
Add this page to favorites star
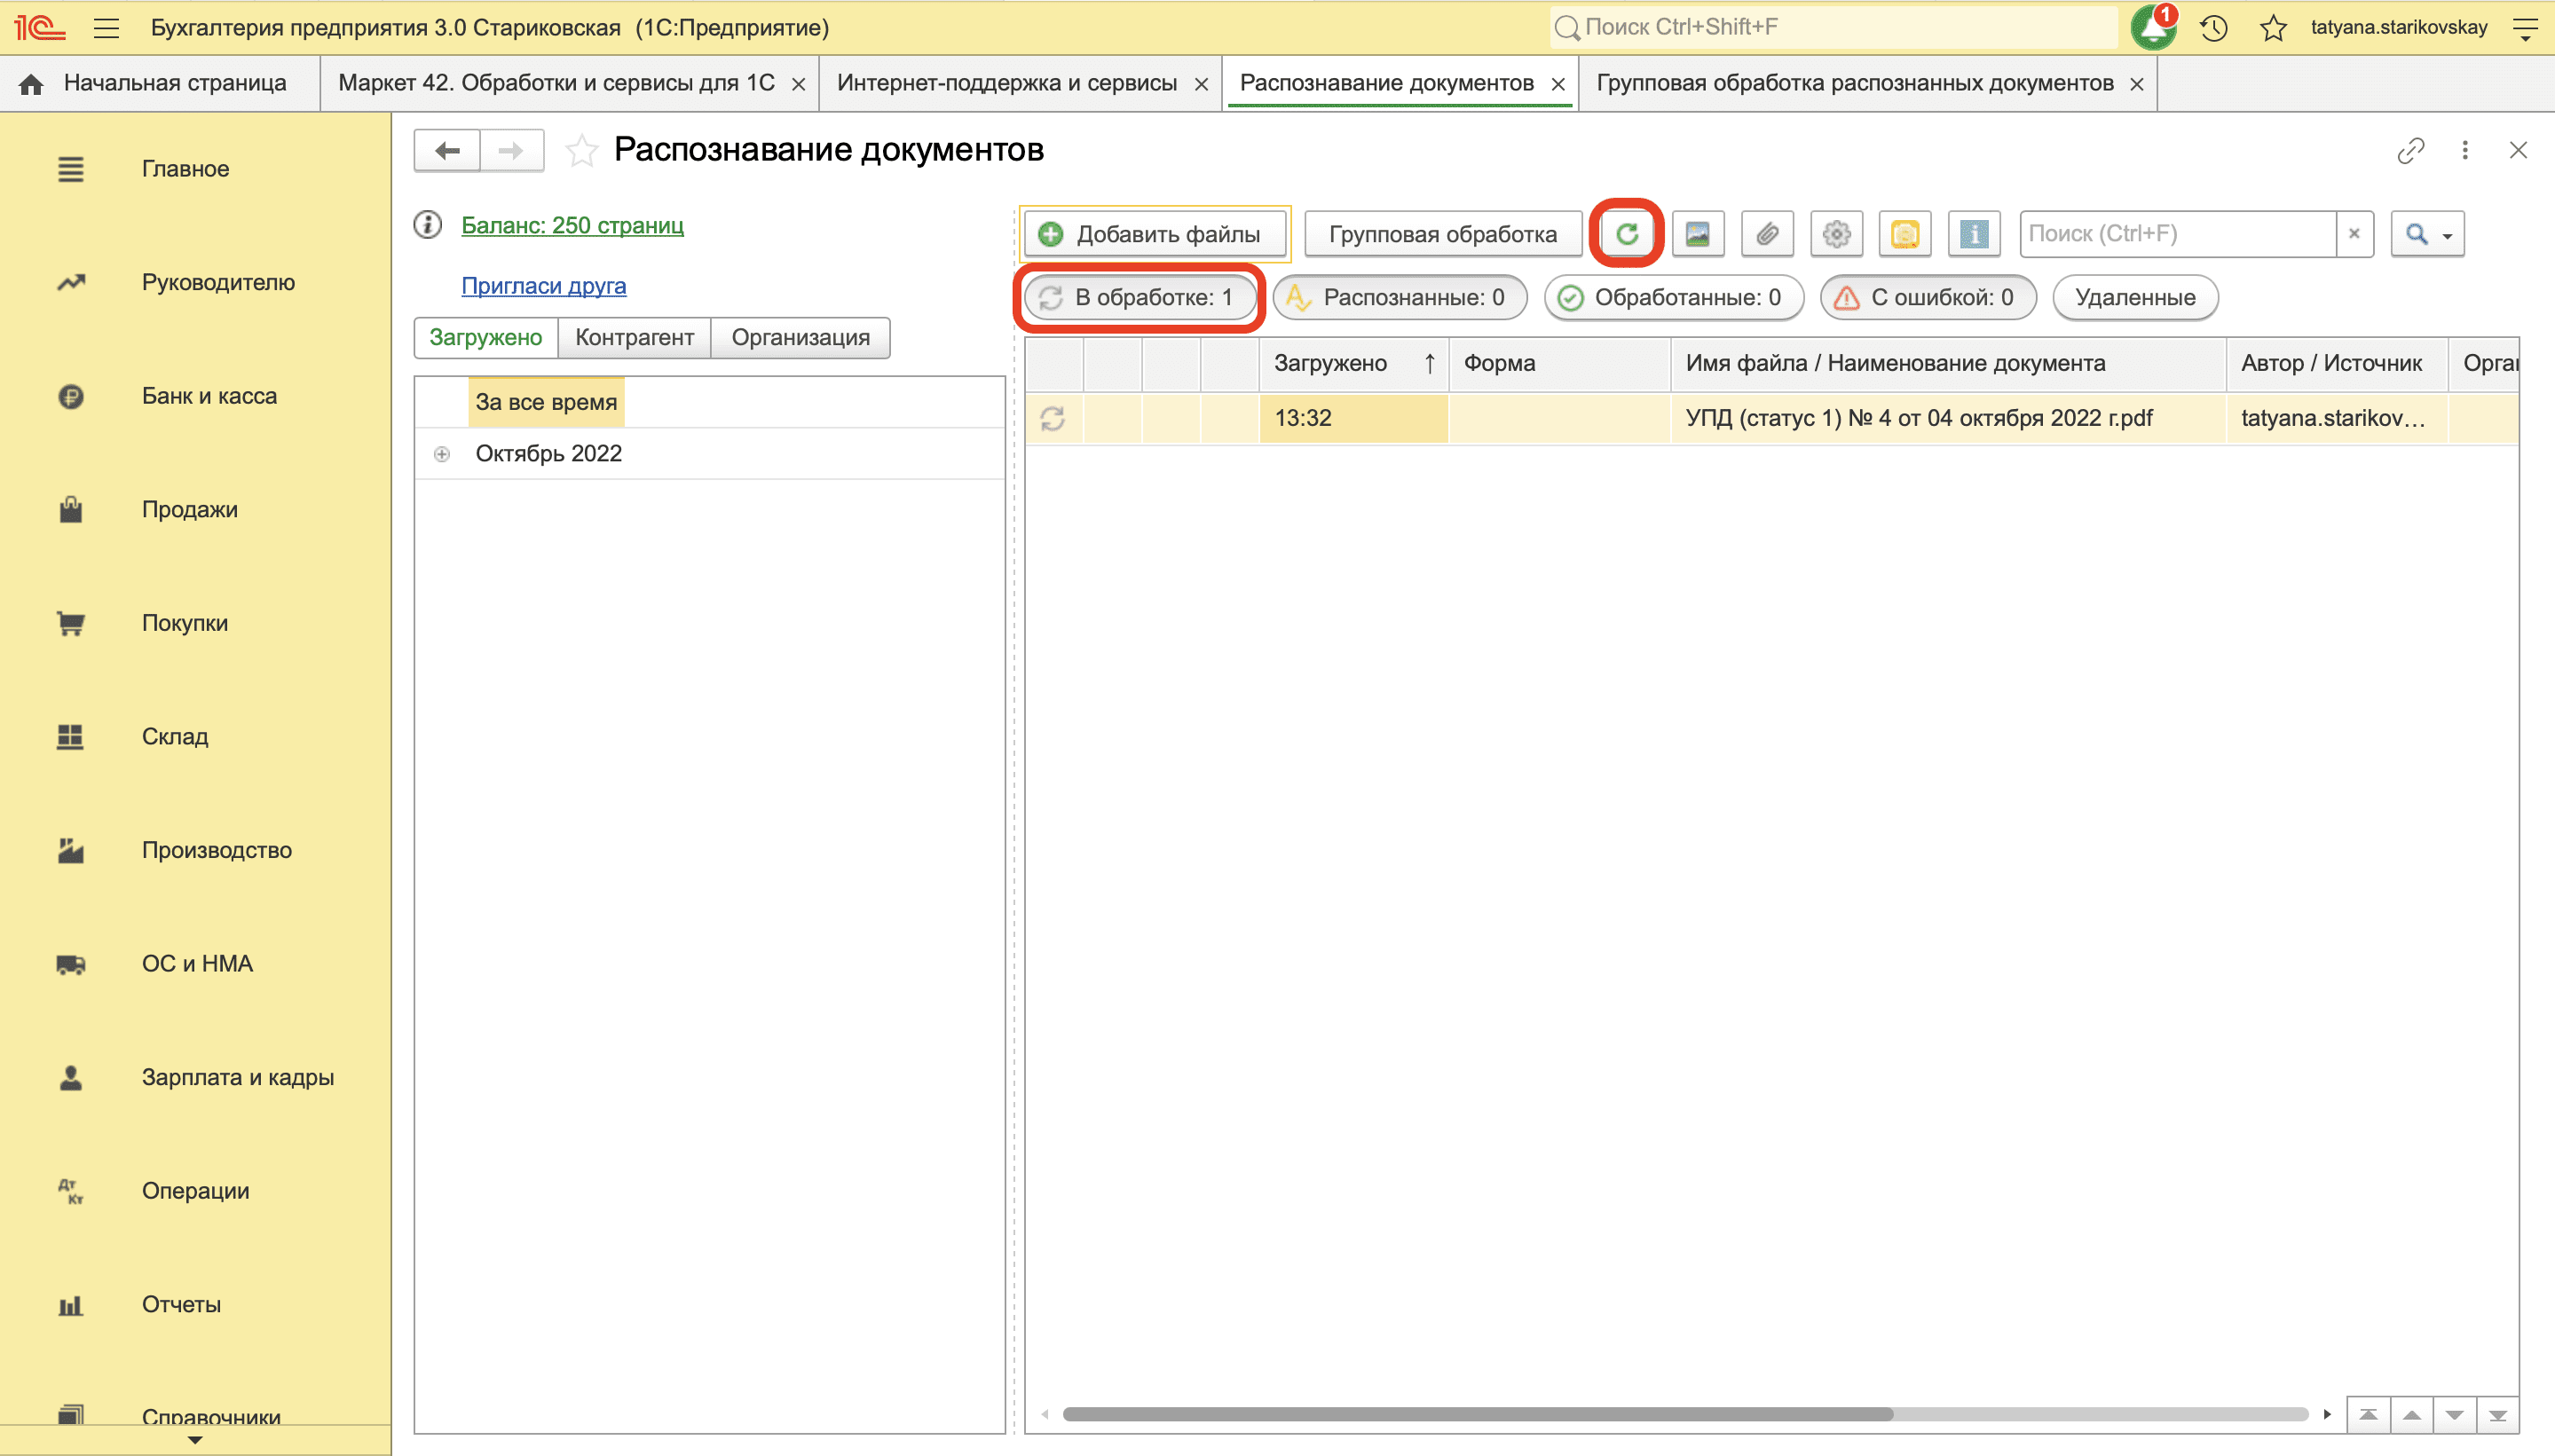(581, 150)
